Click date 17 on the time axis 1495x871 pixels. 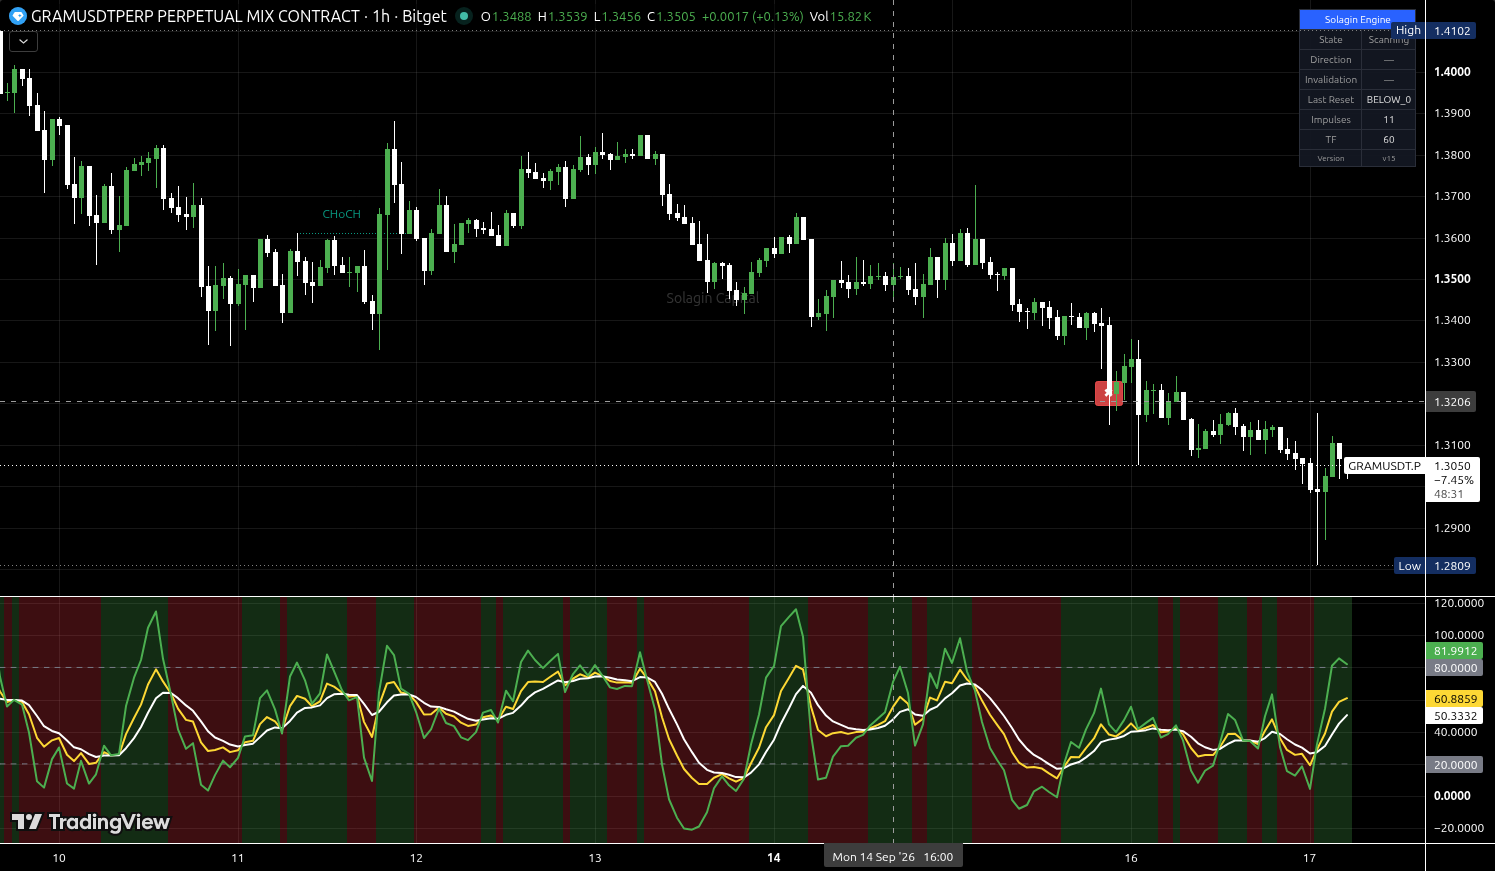(1310, 858)
